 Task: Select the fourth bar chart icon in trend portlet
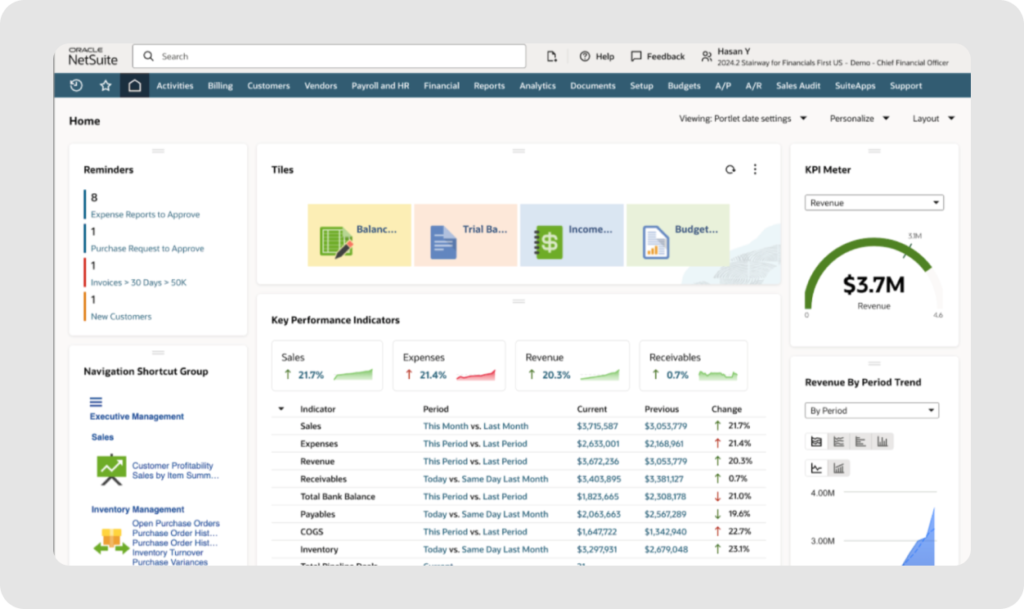[883, 442]
